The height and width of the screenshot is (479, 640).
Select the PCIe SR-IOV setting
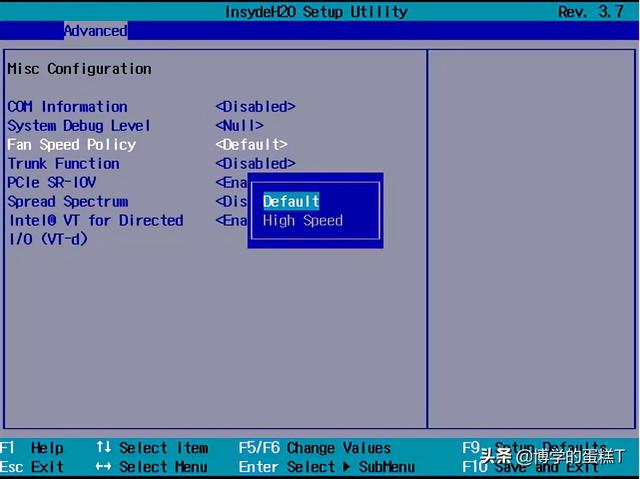[x=51, y=183]
